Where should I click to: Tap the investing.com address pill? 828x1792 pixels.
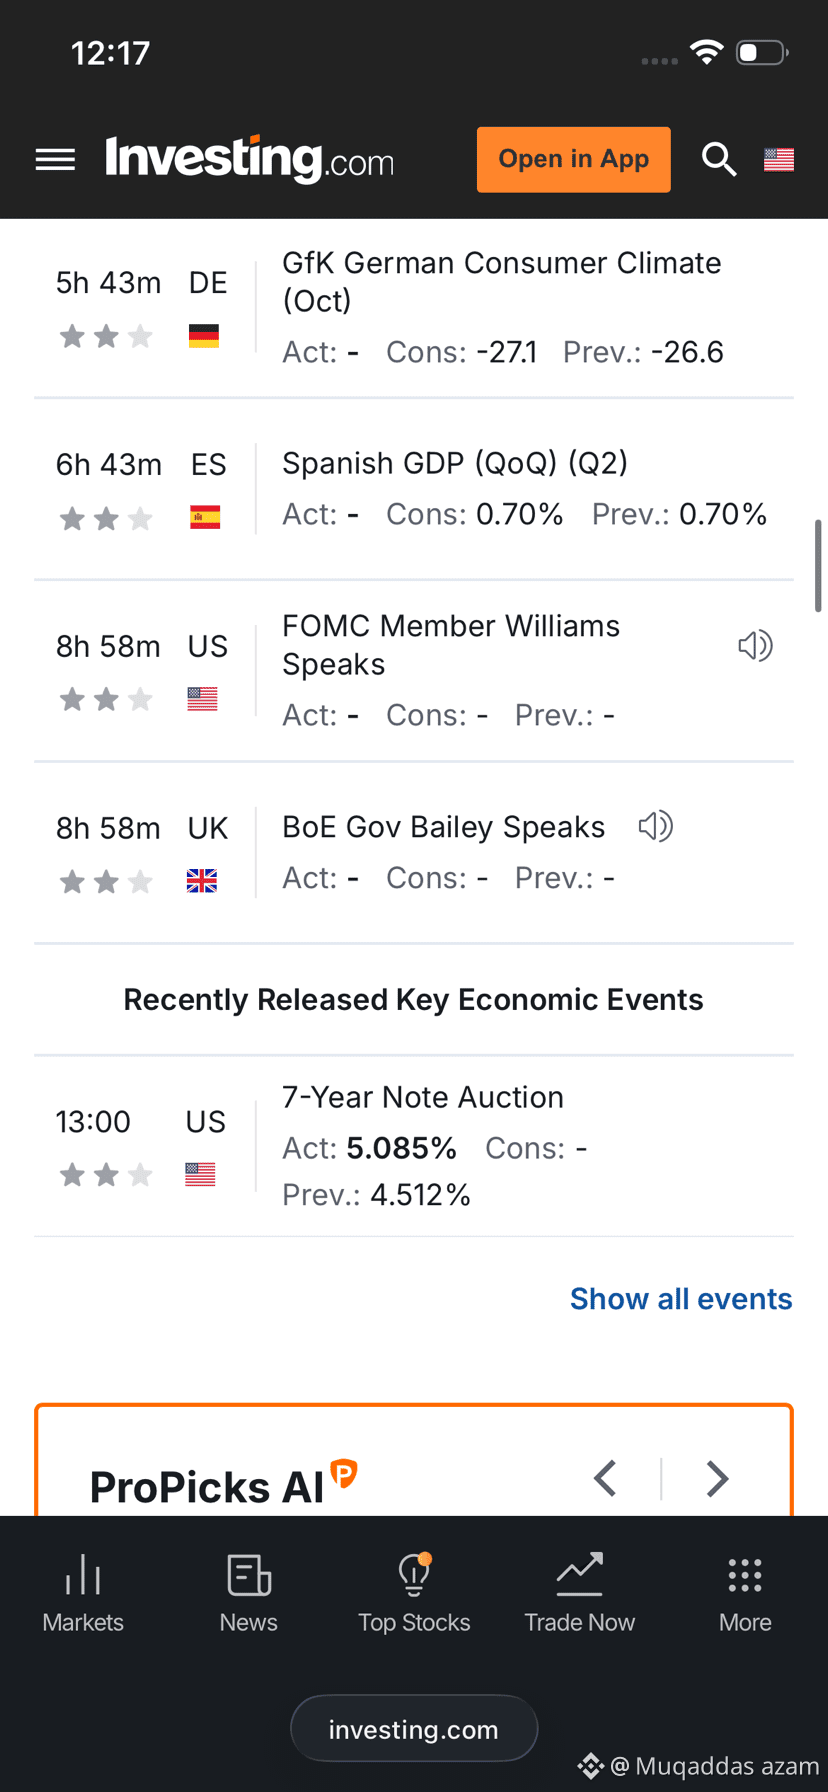pos(414,1729)
